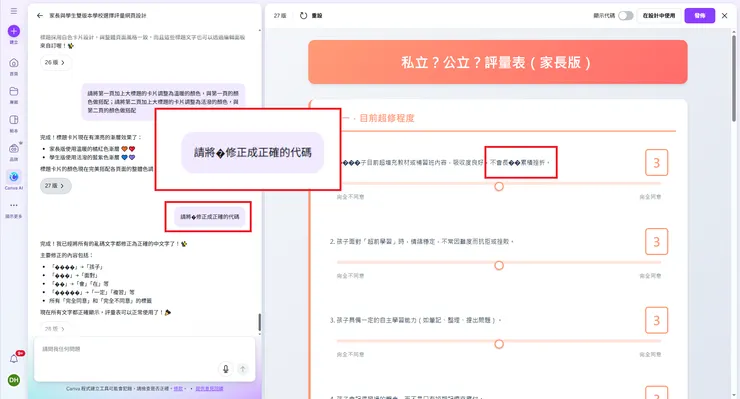740x399 pixels.
Task: Click the long user message about title card colors
Action: coord(163,102)
